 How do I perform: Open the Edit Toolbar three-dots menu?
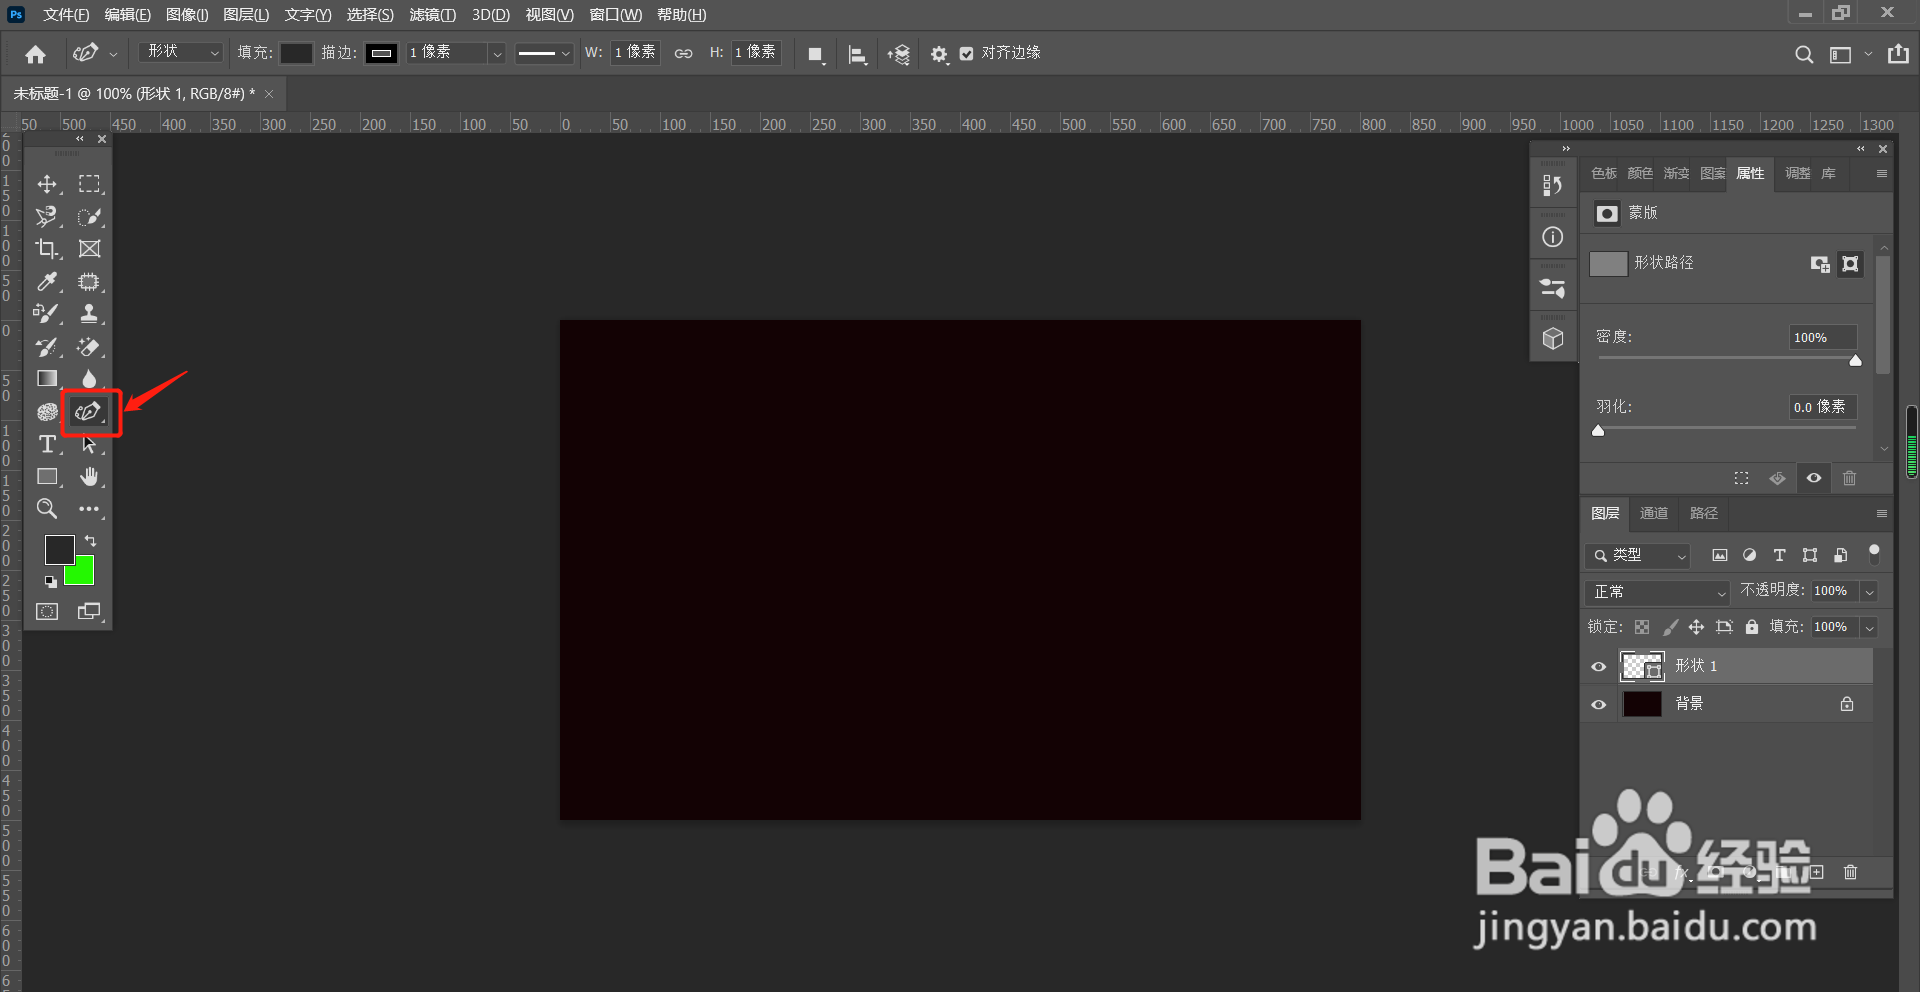coord(90,509)
